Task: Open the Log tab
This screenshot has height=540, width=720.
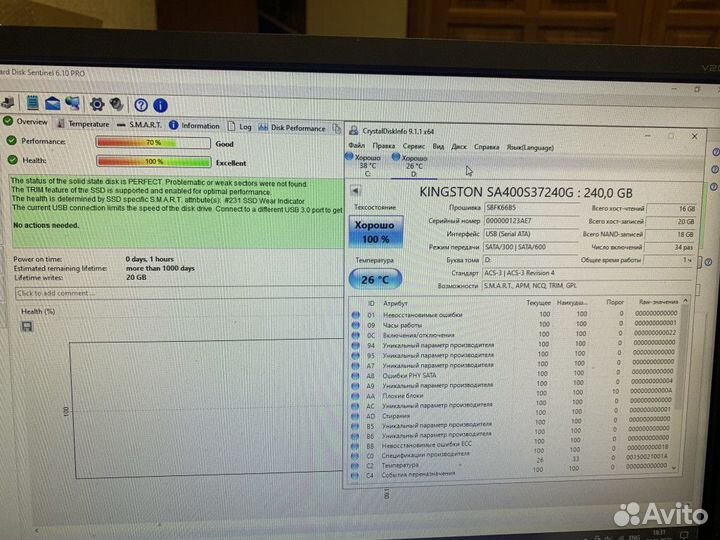Action: 240,126
